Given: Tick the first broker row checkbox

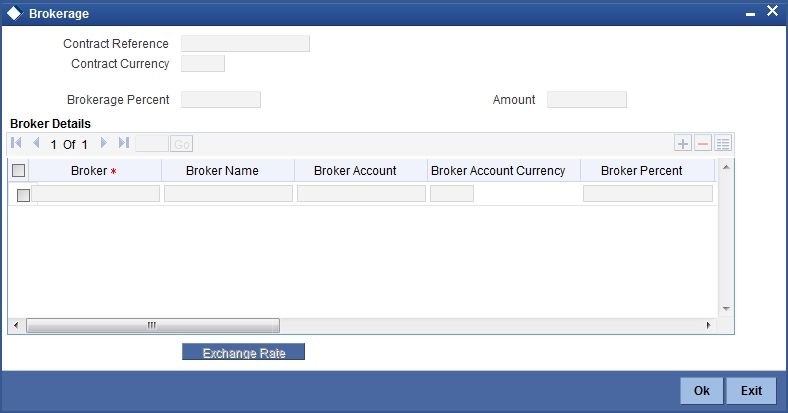Looking at the screenshot, I should pos(23,195).
